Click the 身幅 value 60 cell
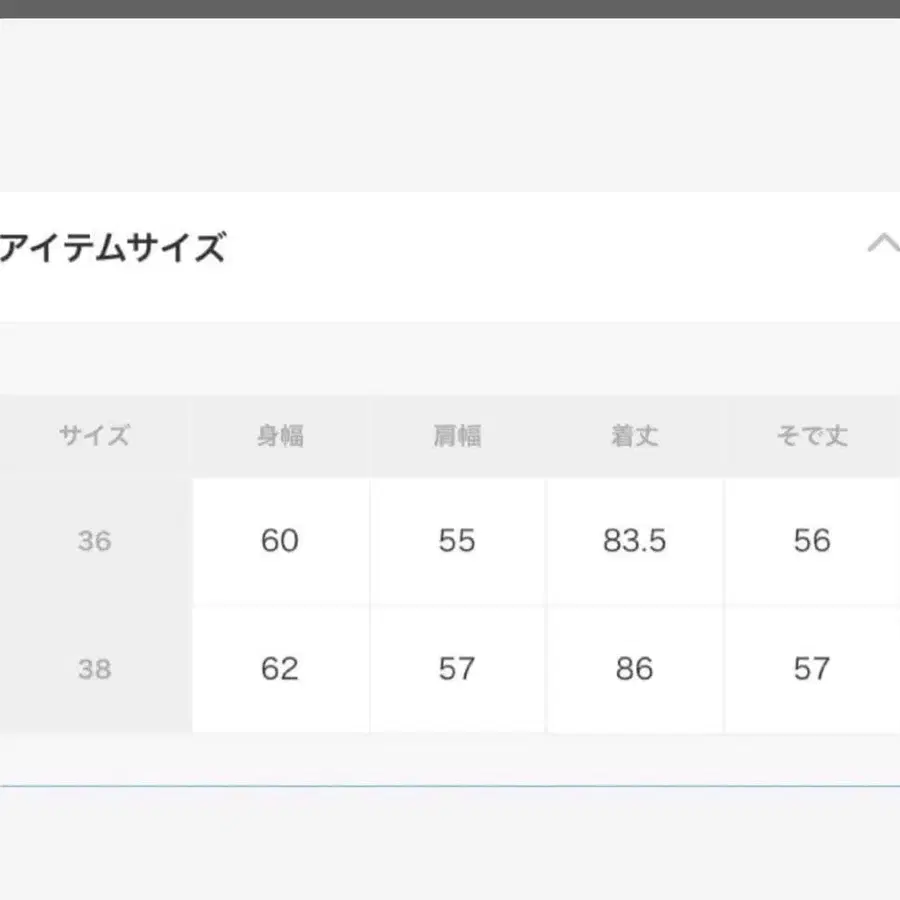Screen dimensions: 900x900 pos(281,541)
